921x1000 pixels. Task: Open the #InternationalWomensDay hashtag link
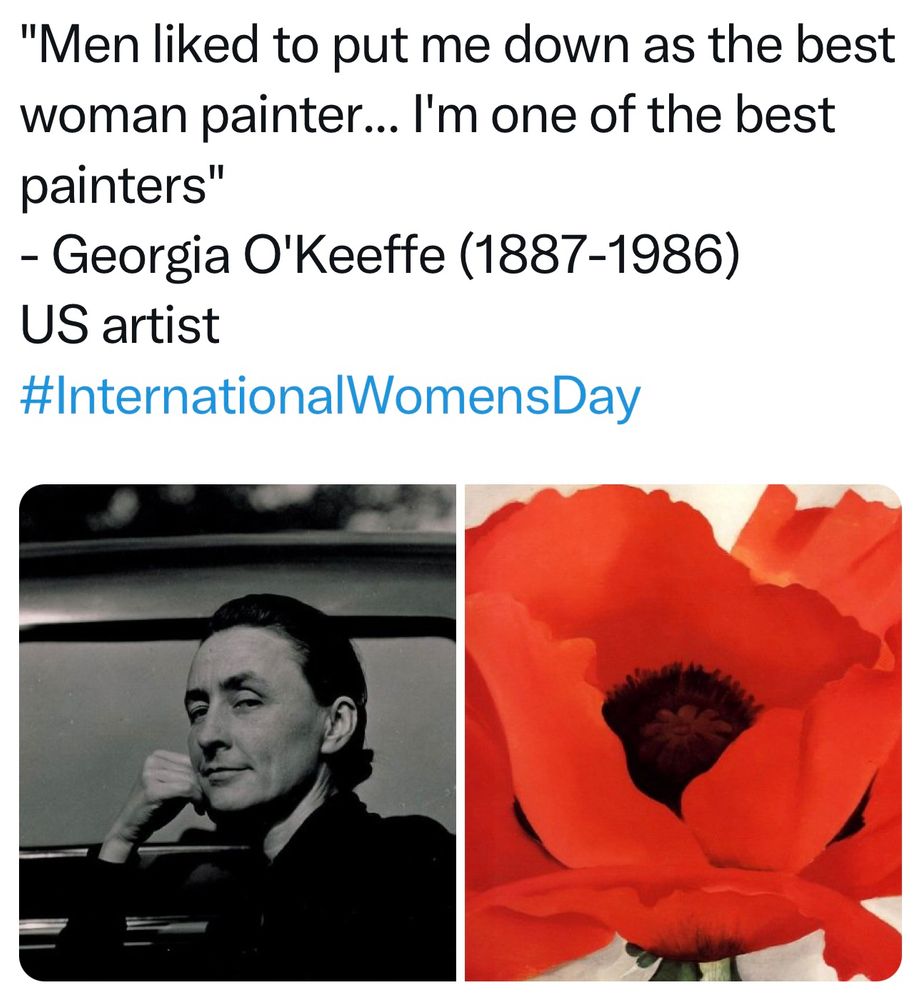(x=329, y=397)
